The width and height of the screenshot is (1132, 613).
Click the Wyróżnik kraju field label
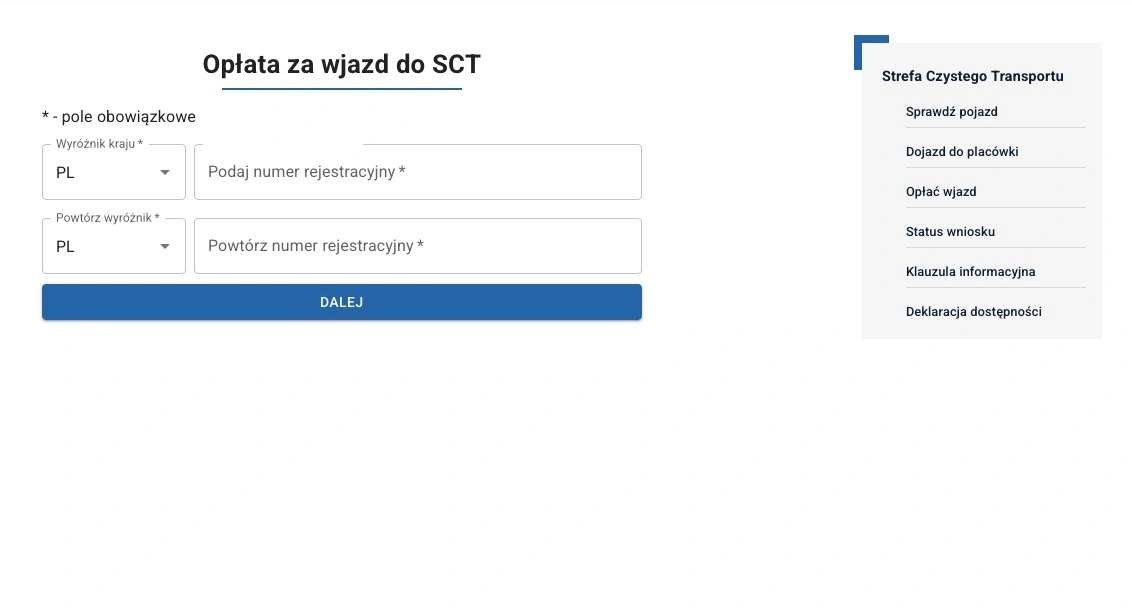pos(99,144)
